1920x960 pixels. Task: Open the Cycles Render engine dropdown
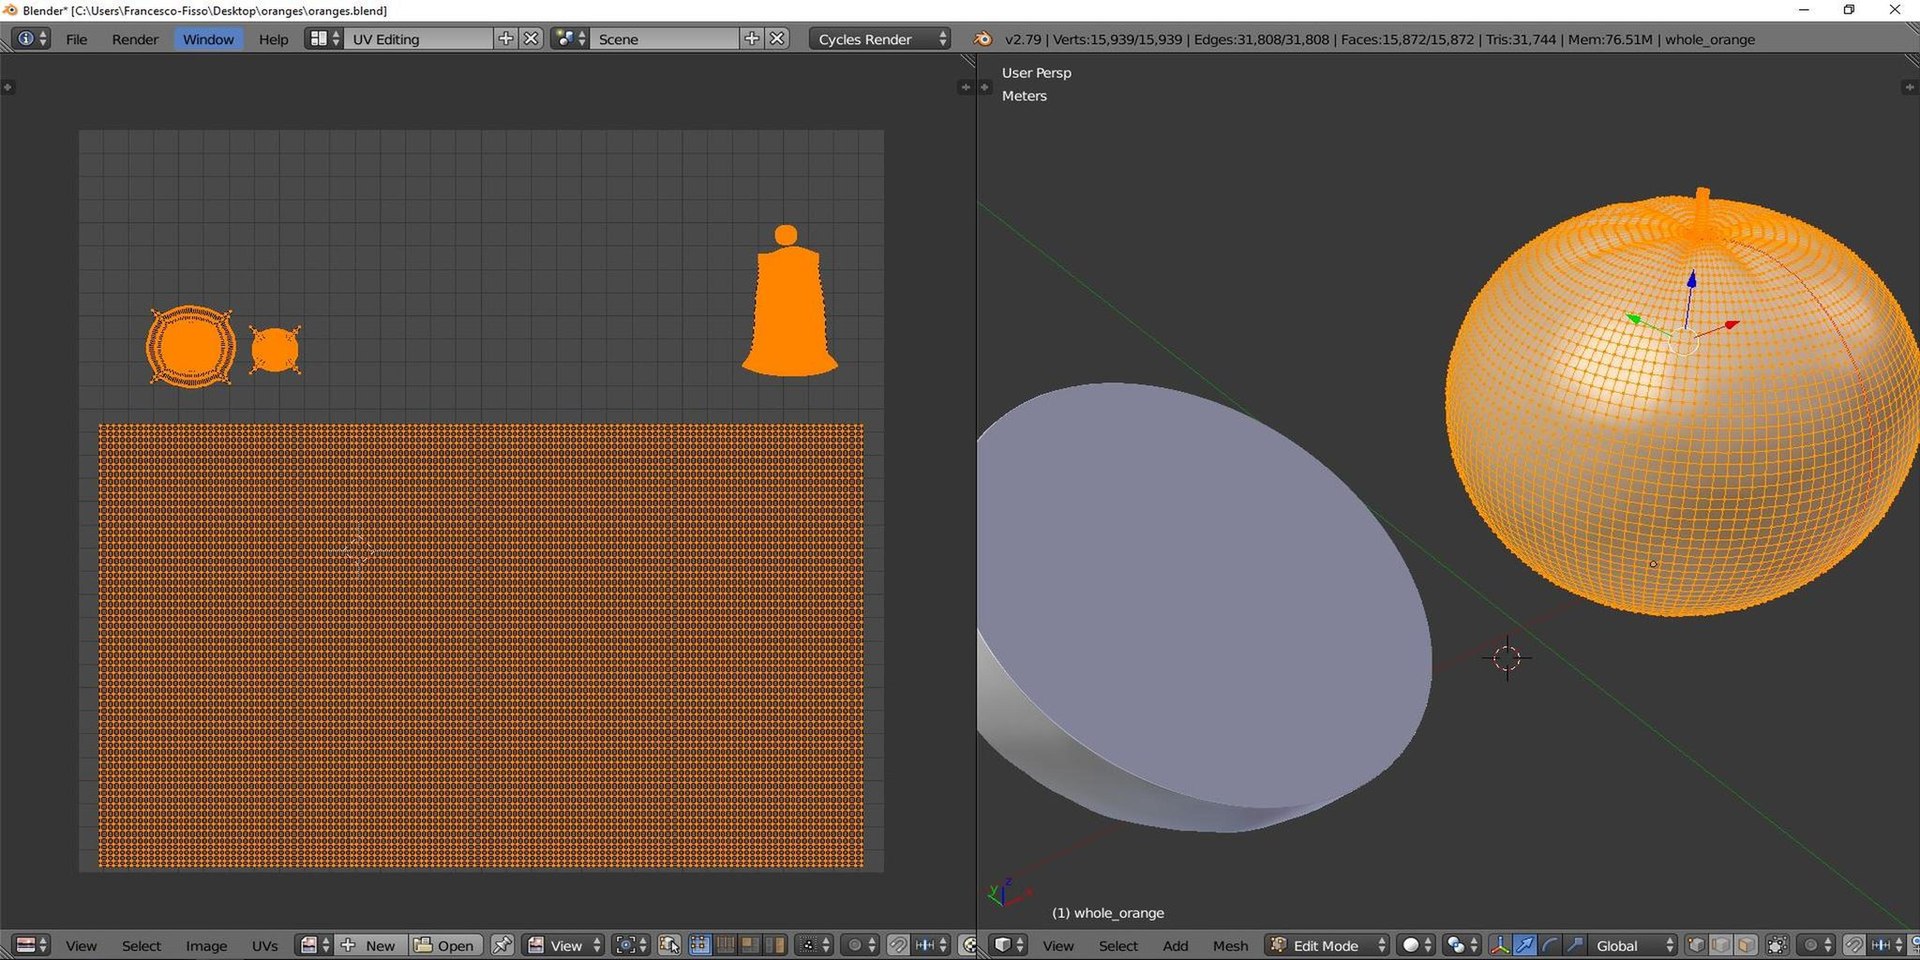pos(880,39)
